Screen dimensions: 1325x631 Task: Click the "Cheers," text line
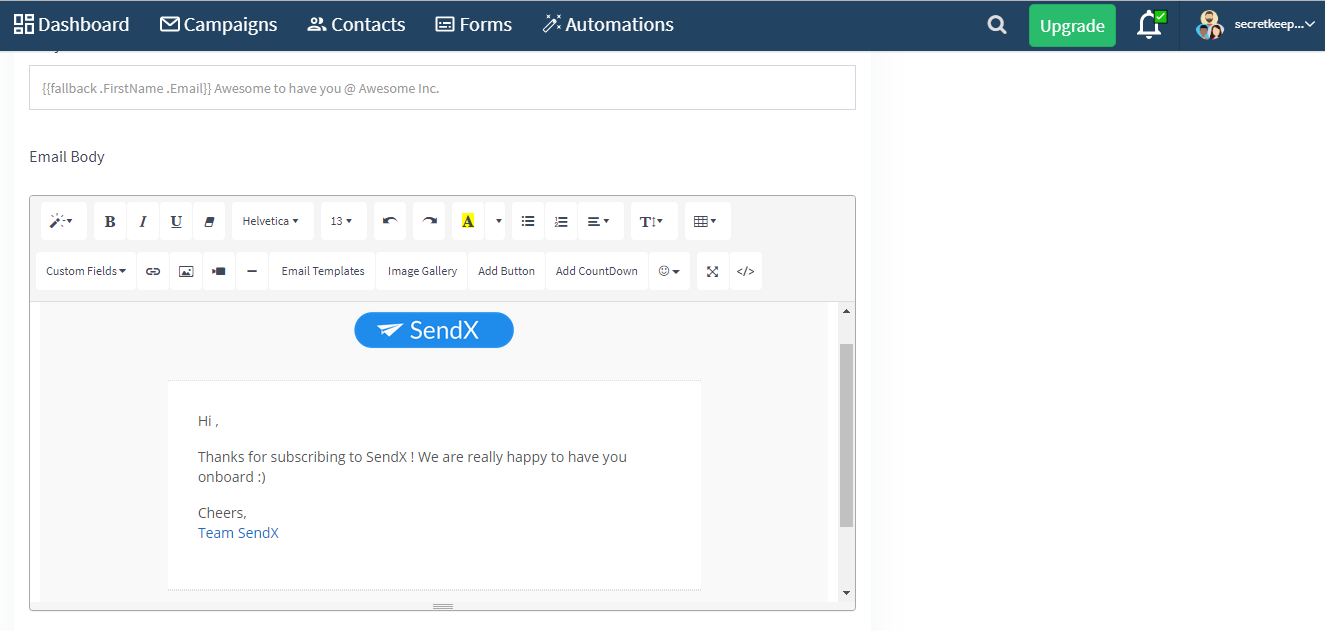222,513
